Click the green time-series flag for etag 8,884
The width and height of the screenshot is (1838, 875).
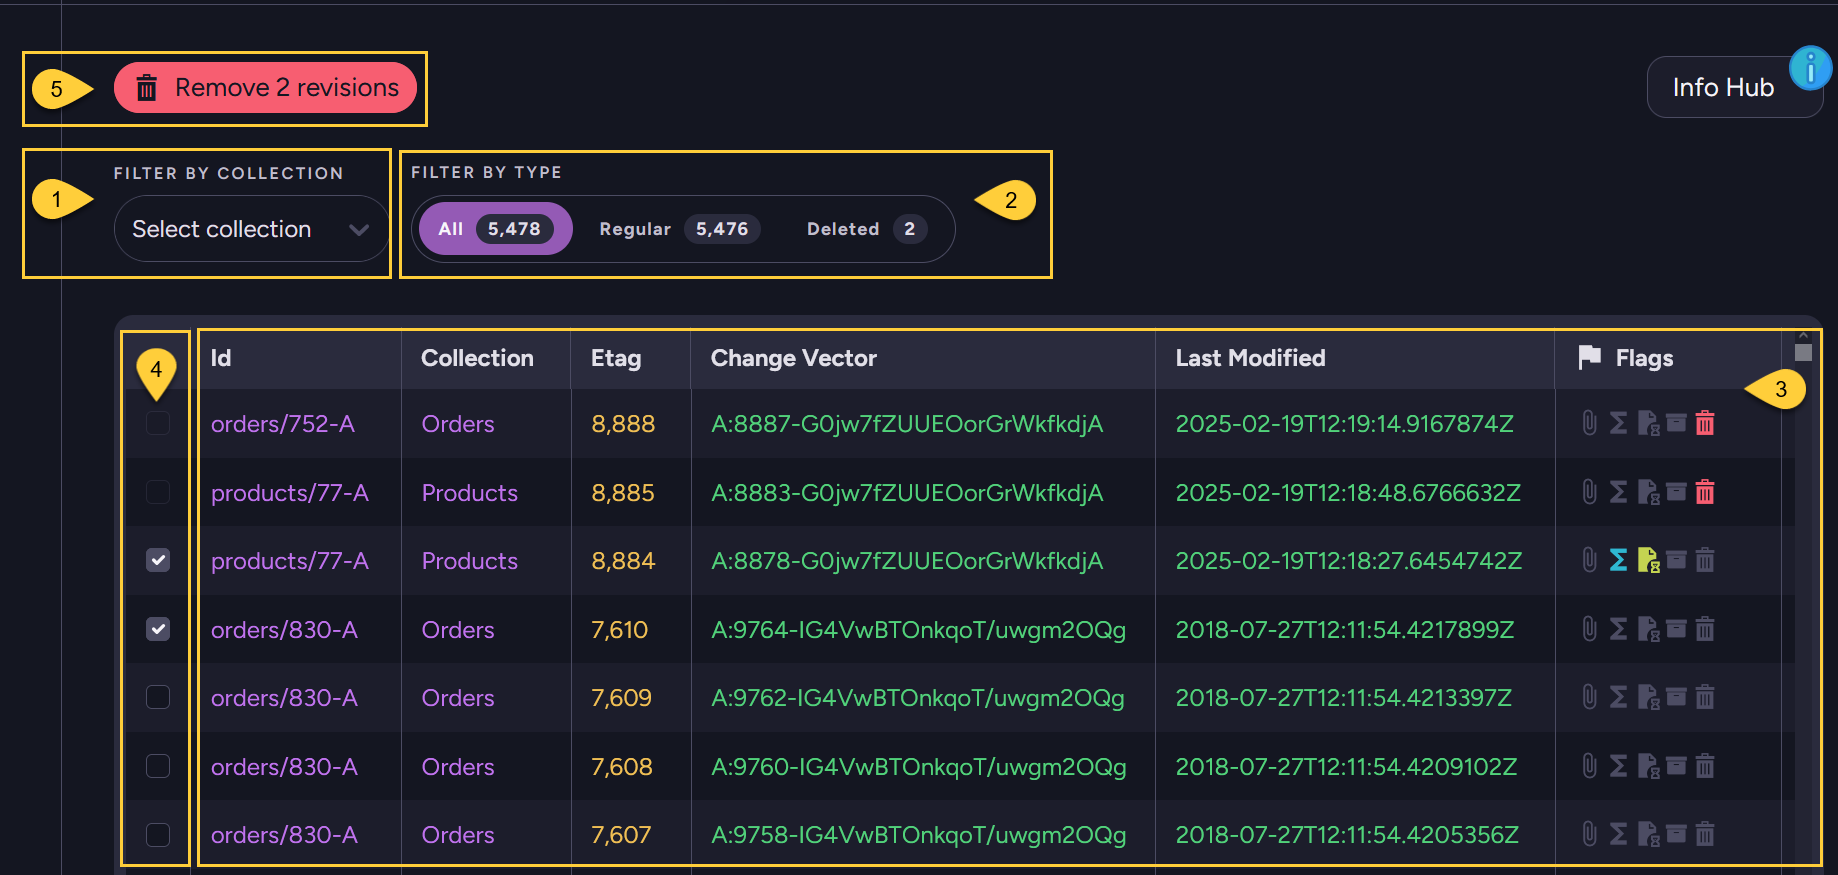(x=1648, y=560)
